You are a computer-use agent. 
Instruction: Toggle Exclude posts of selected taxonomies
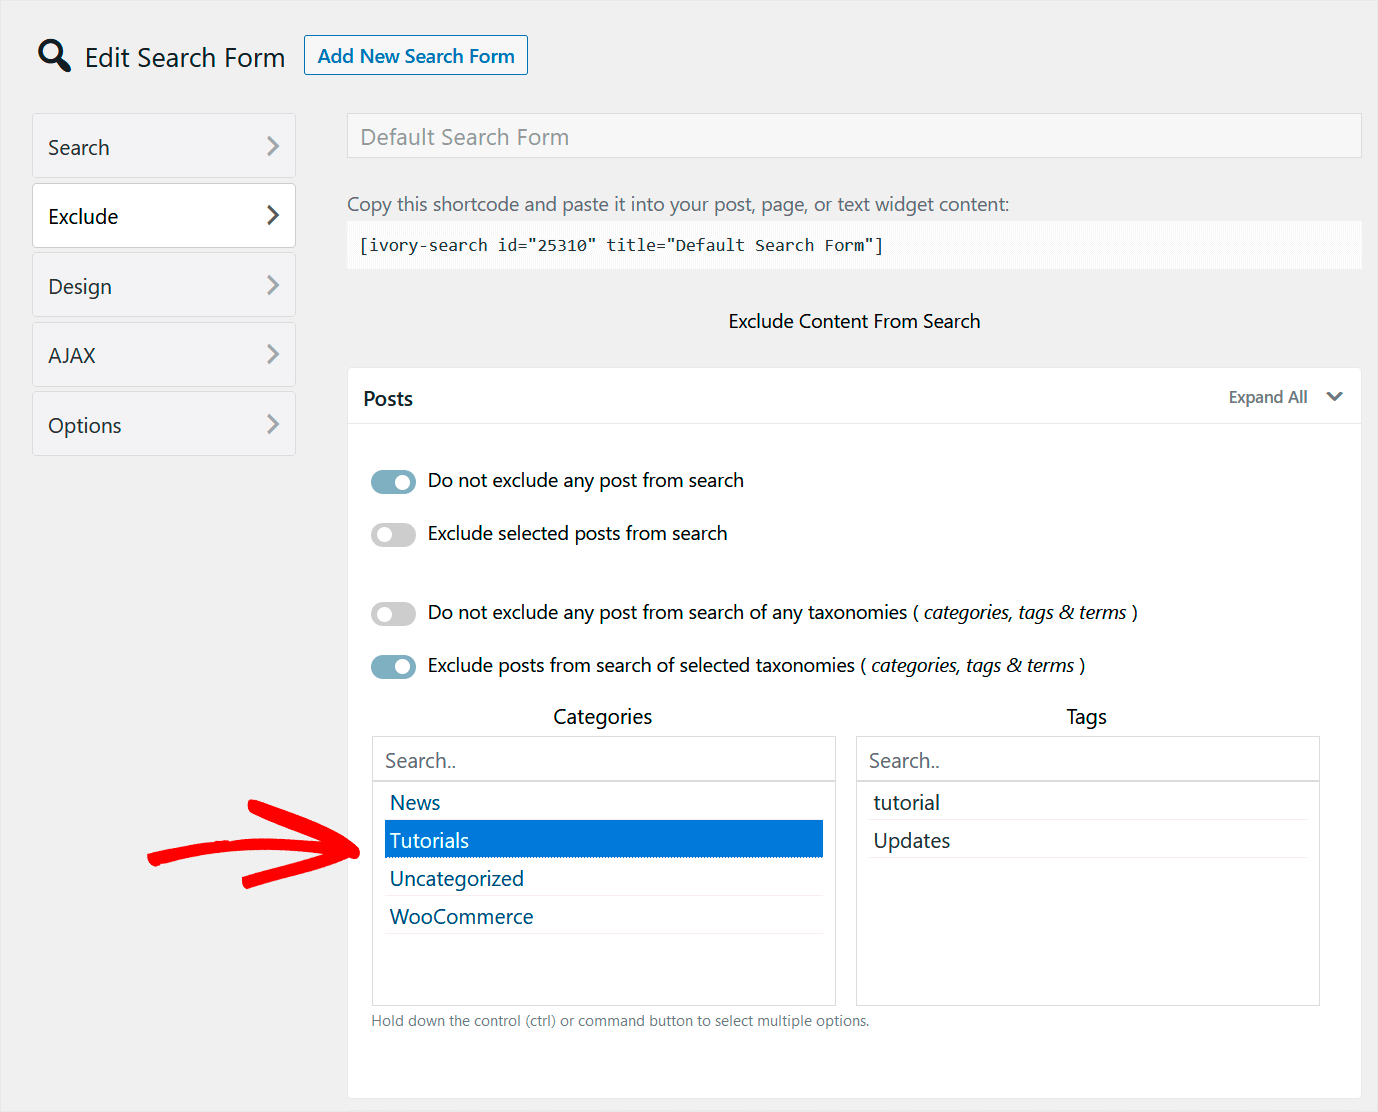(393, 666)
